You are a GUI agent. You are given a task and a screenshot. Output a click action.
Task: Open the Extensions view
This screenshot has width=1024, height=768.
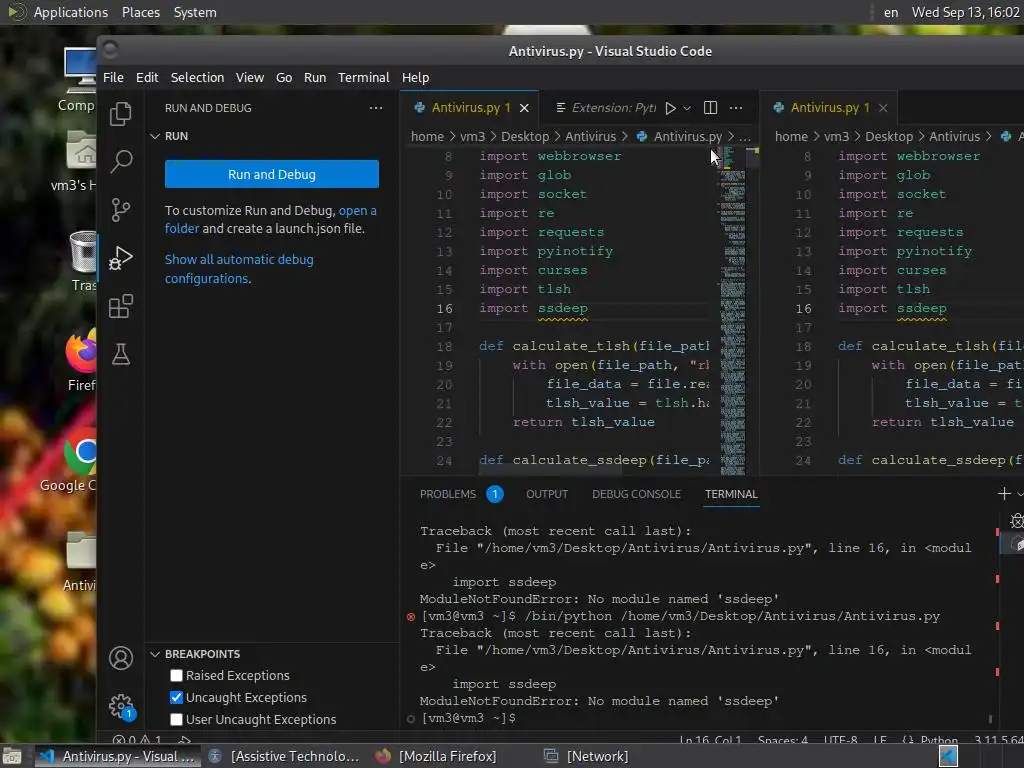pos(121,306)
